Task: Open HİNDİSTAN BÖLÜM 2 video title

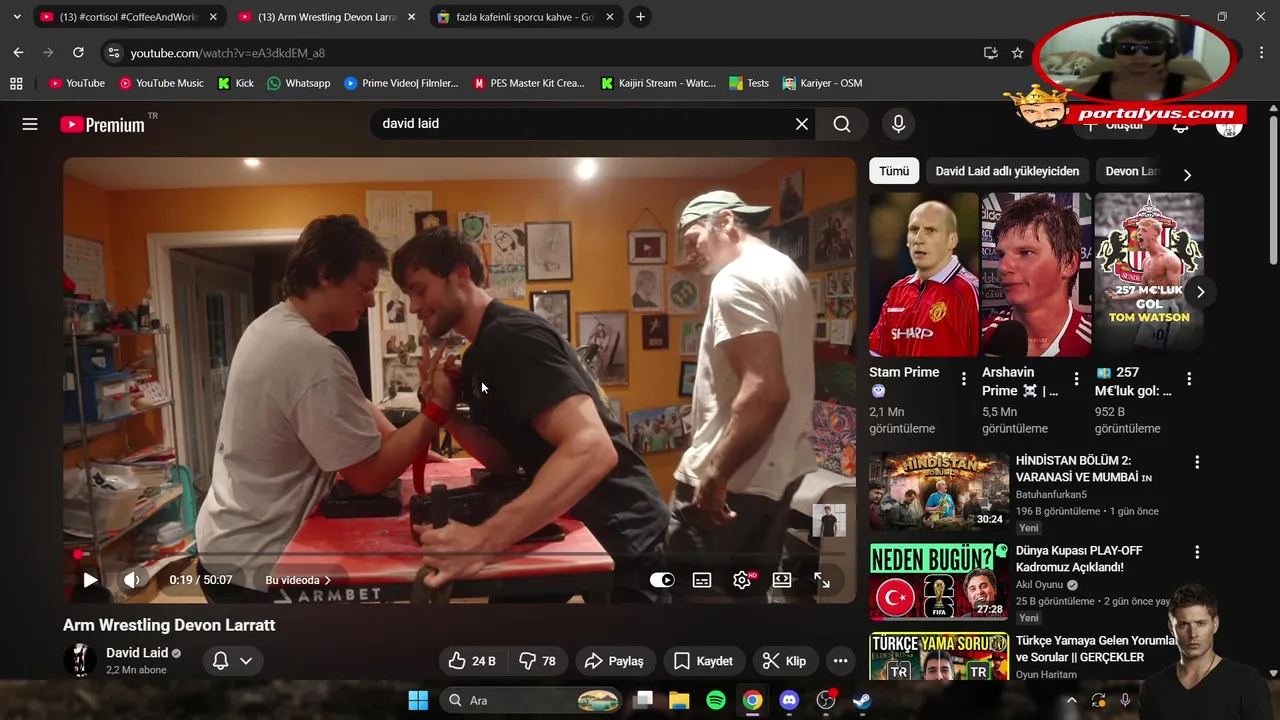Action: [1084, 469]
